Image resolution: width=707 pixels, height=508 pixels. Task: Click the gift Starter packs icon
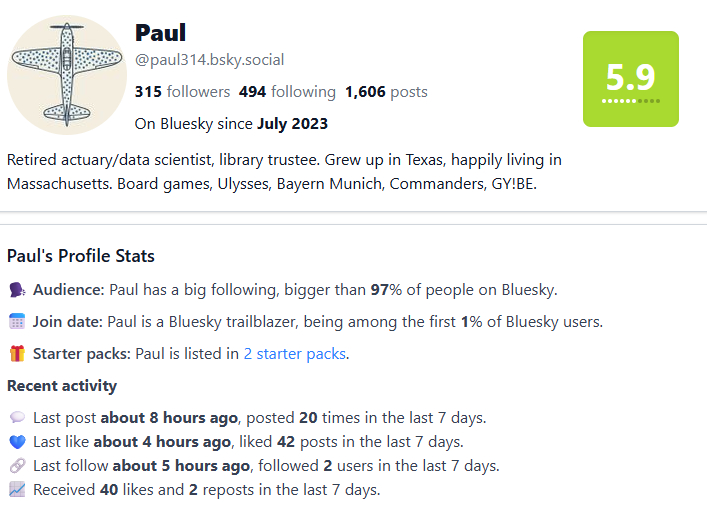[x=17, y=353]
